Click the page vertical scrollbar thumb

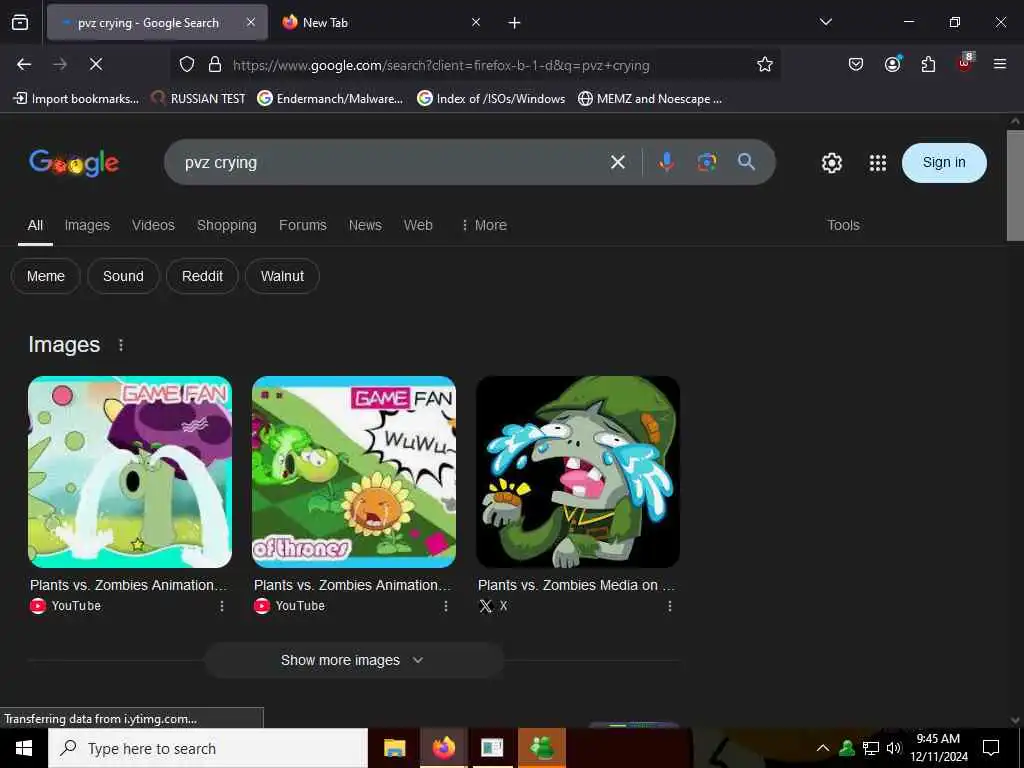[x=1015, y=185]
